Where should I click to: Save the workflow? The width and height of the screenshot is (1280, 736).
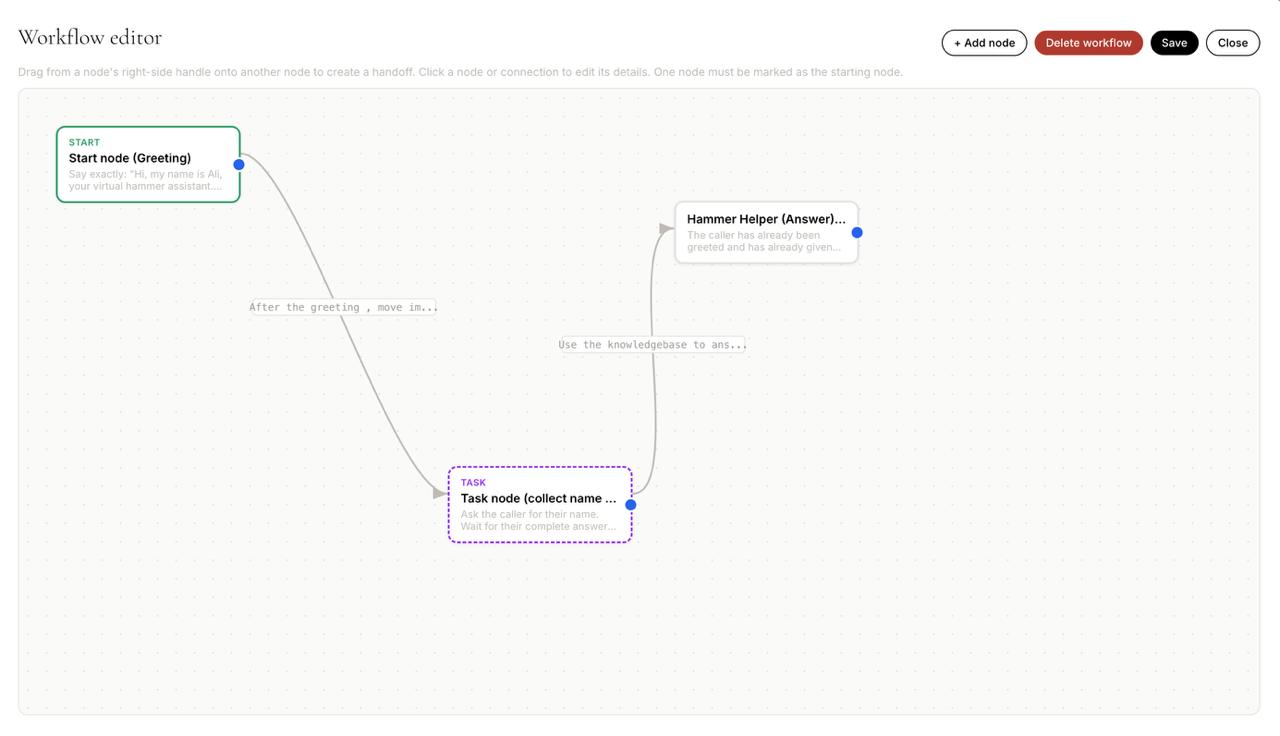[x=1174, y=43]
